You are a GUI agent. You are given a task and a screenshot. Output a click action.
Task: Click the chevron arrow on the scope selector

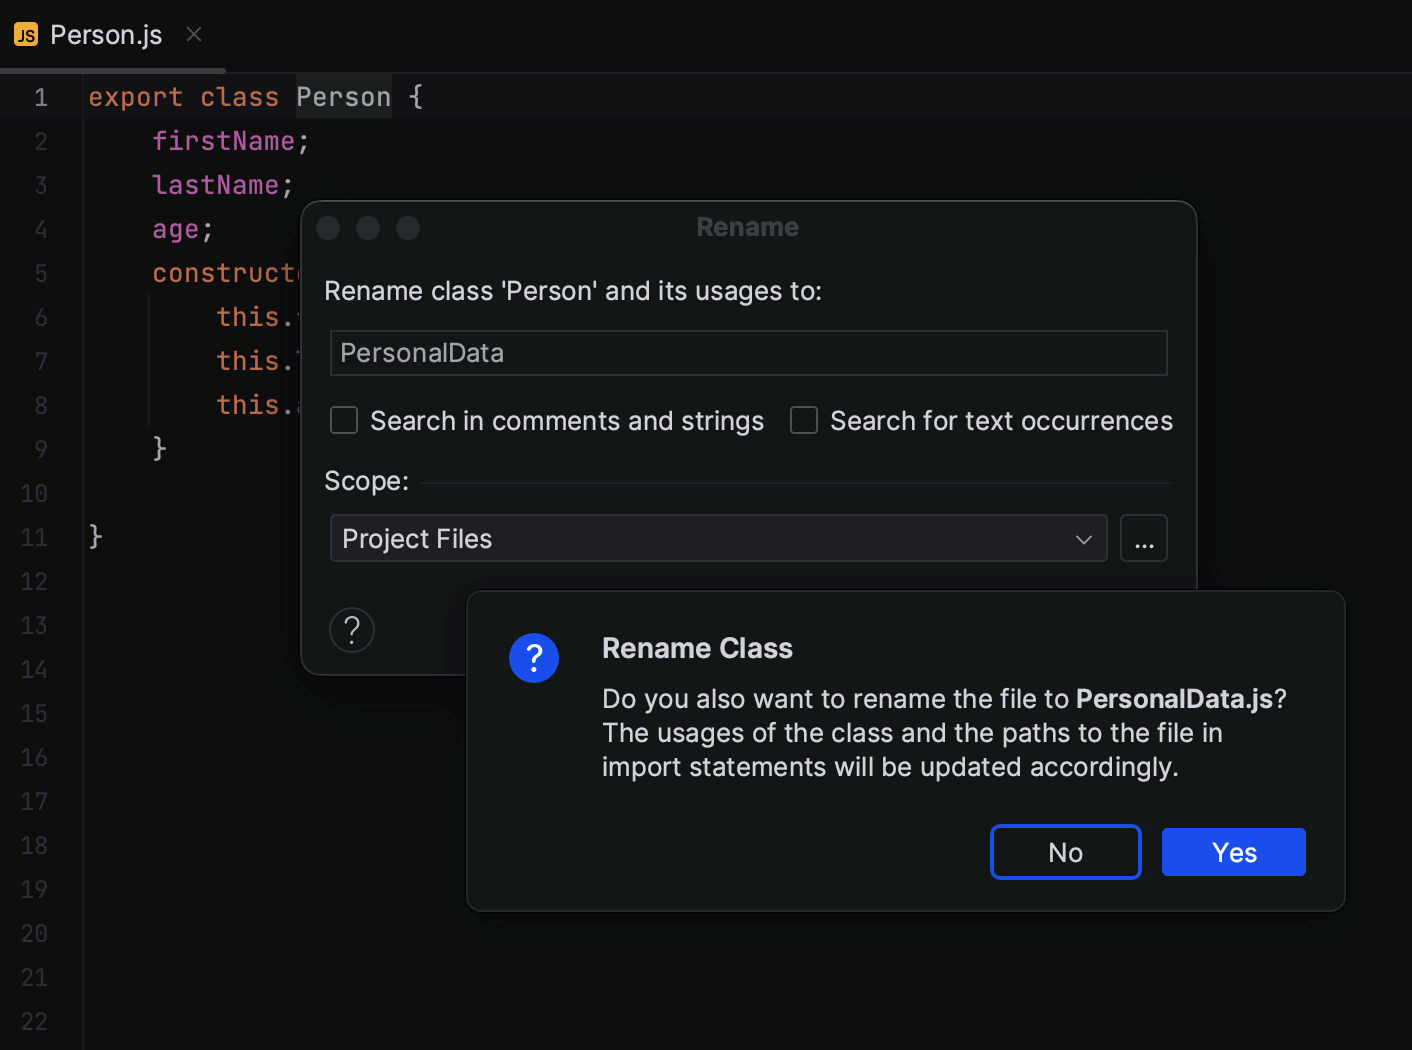[x=1083, y=538]
